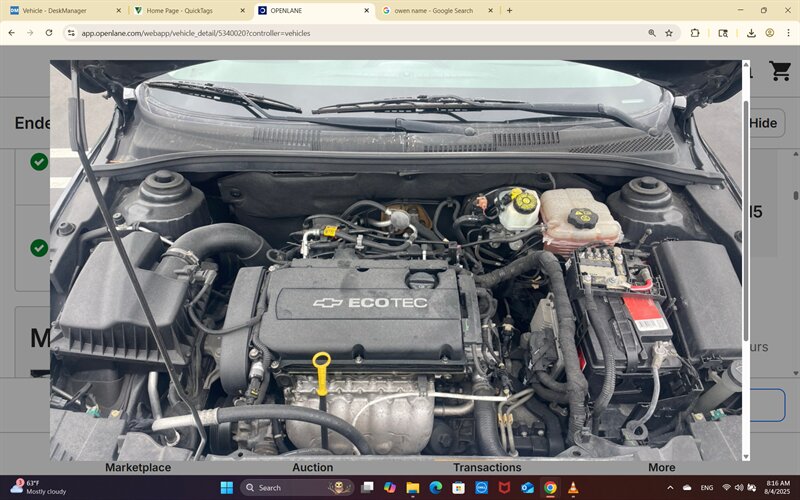Open the Chrome profile icon
800x500 pixels.
(769, 33)
